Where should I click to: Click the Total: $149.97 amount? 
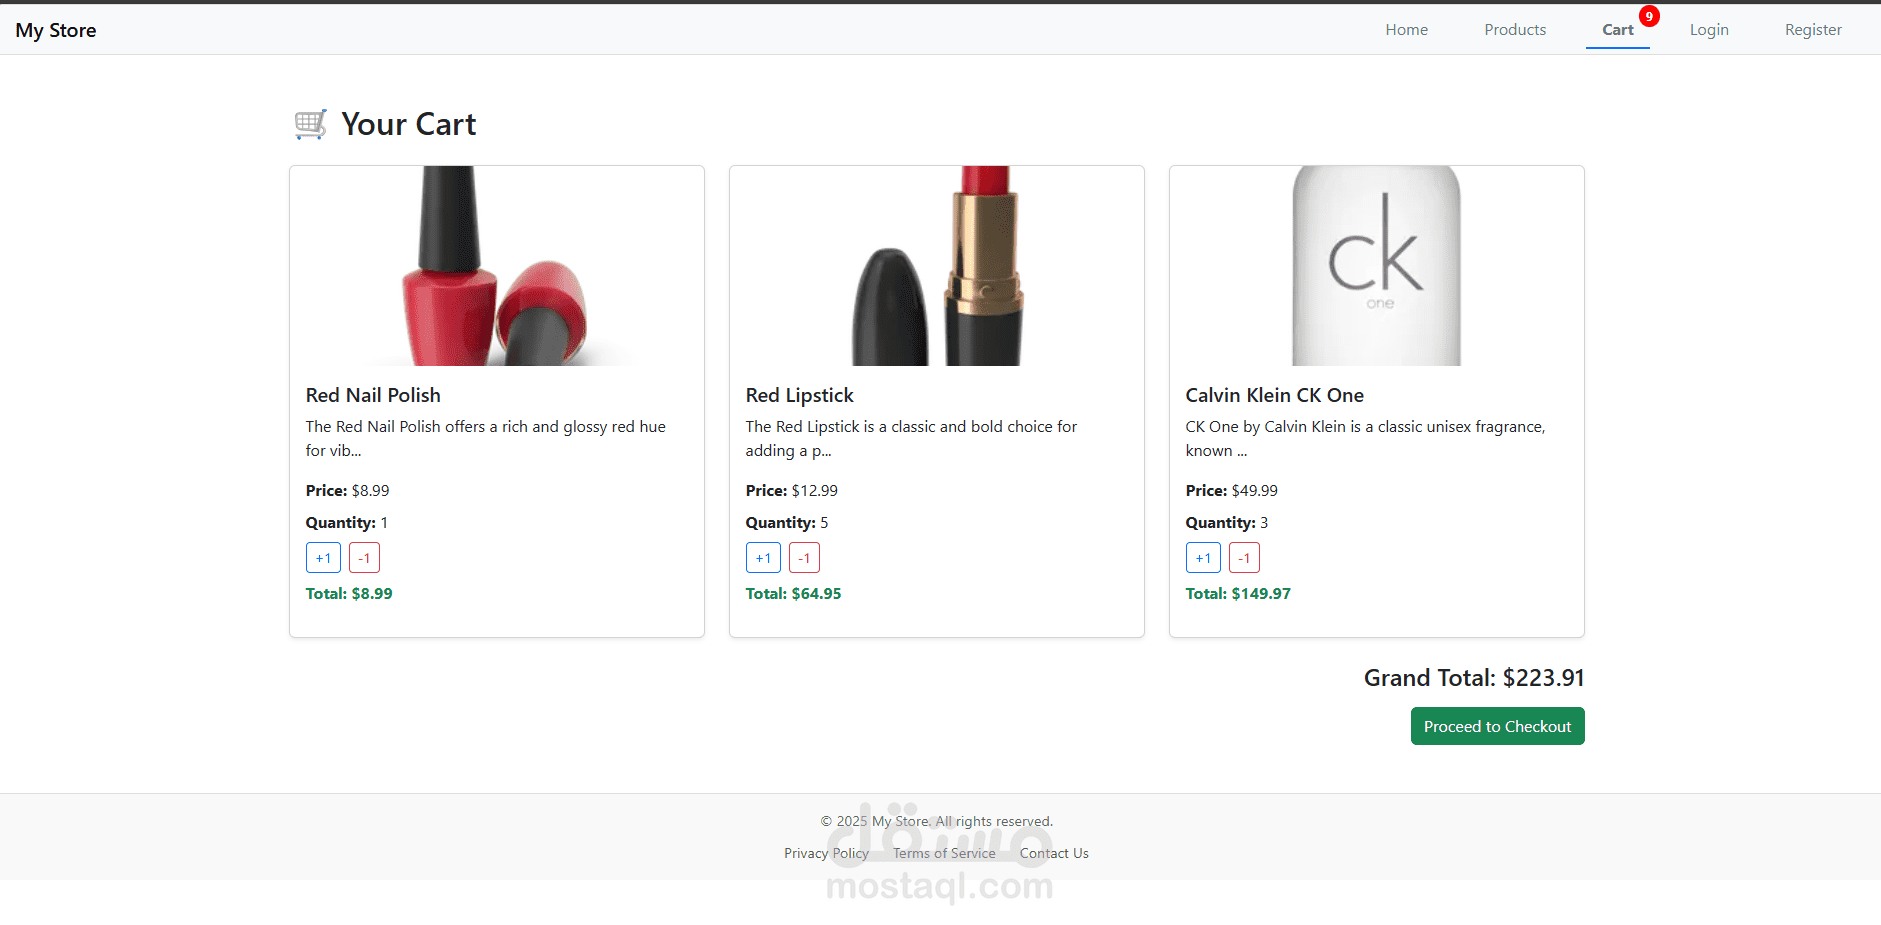(1238, 593)
